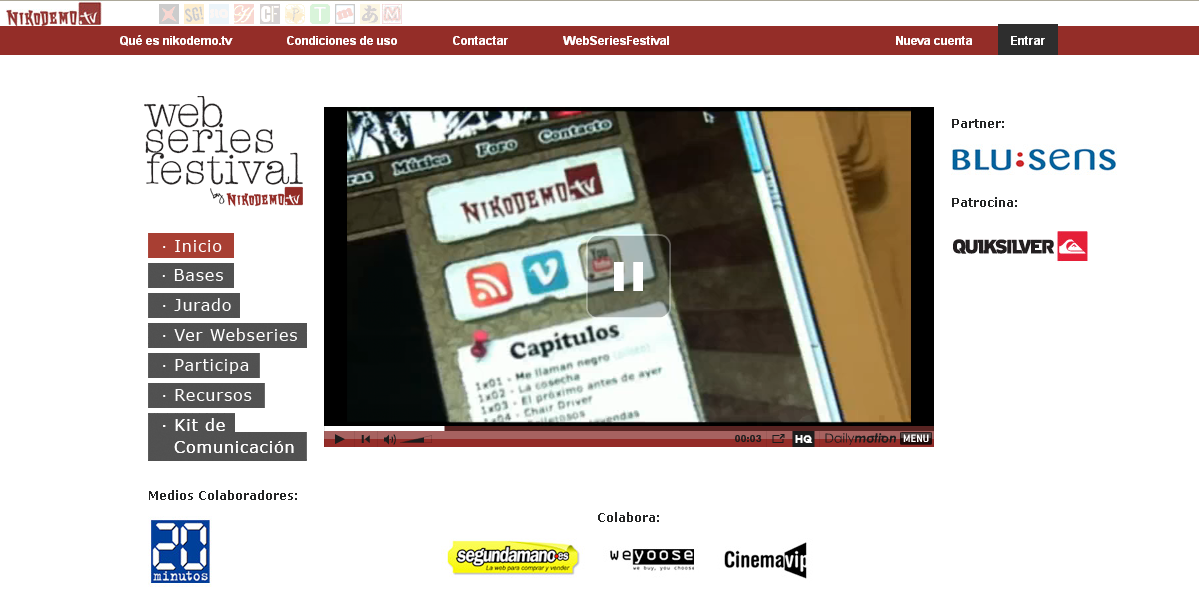The width and height of the screenshot is (1199, 605).
Task: Click the play button in the player bar
Action: pyautogui.click(x=340, y=439)
